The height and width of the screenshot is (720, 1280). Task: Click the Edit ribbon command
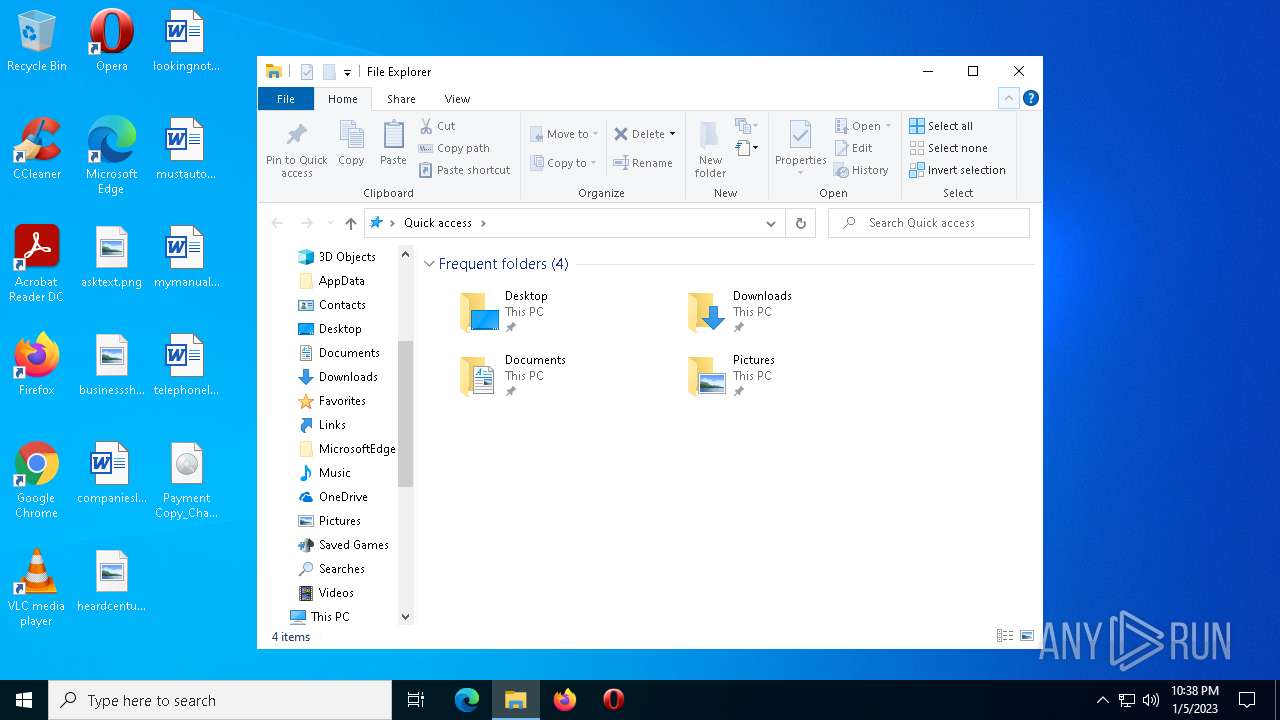854,148
